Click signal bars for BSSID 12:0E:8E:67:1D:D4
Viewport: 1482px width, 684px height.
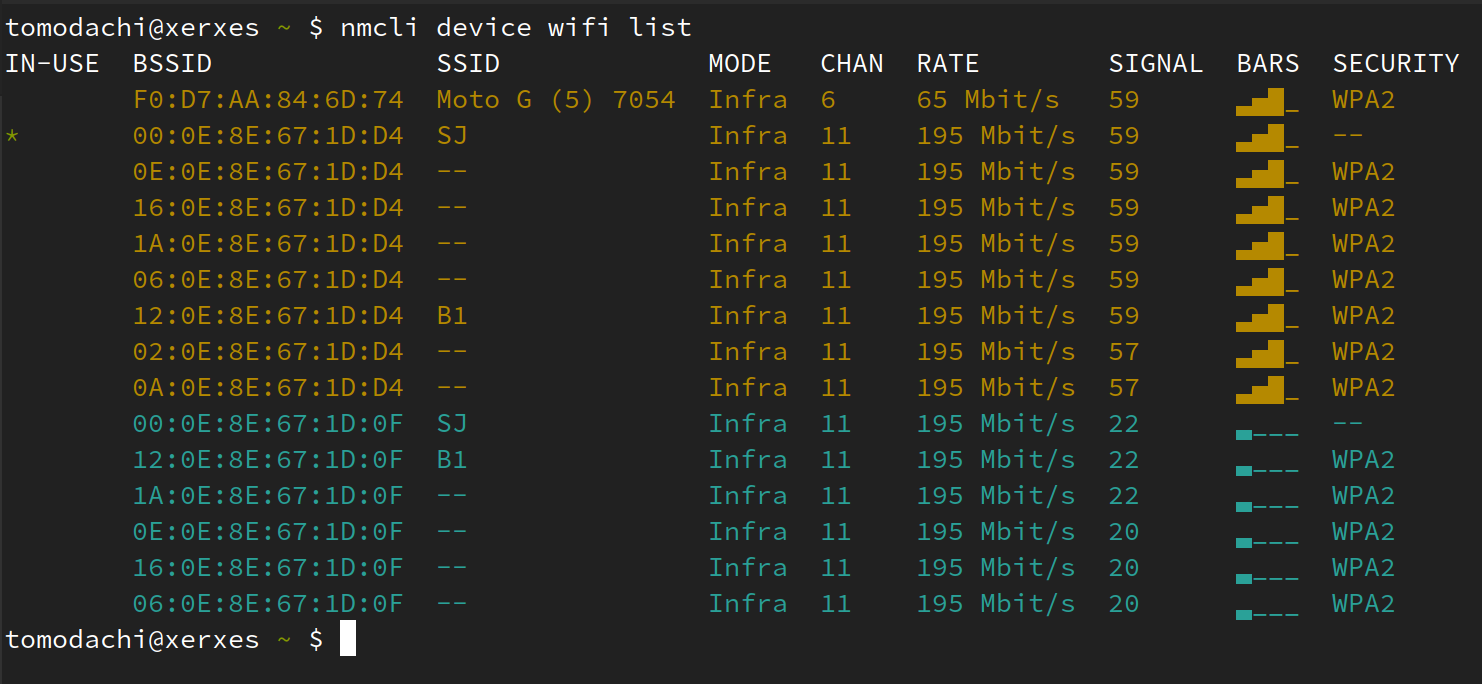[1266, 318]
